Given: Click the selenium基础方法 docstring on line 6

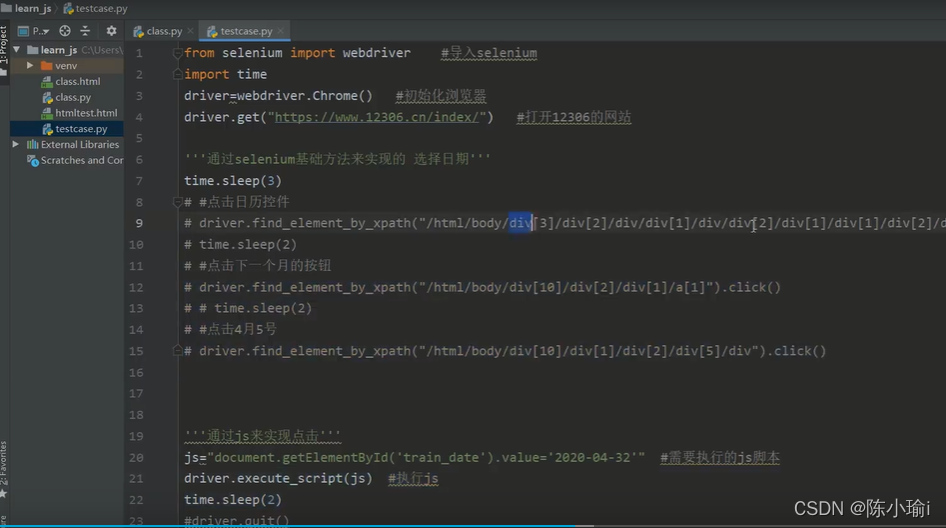Looking at the screenshot, I should [337, 159].
